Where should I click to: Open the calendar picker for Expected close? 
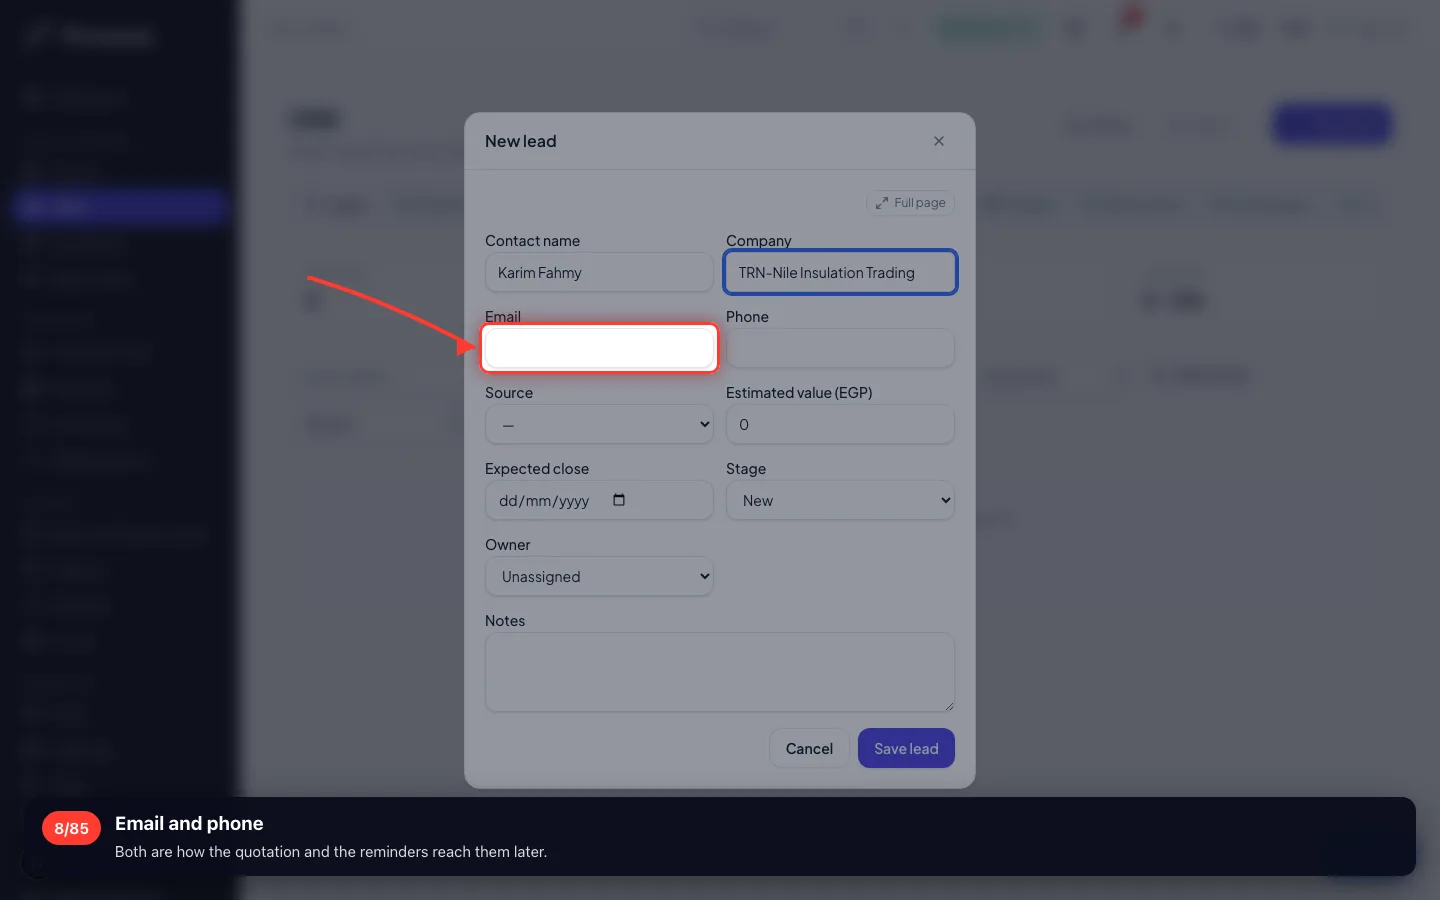[619, 500]
